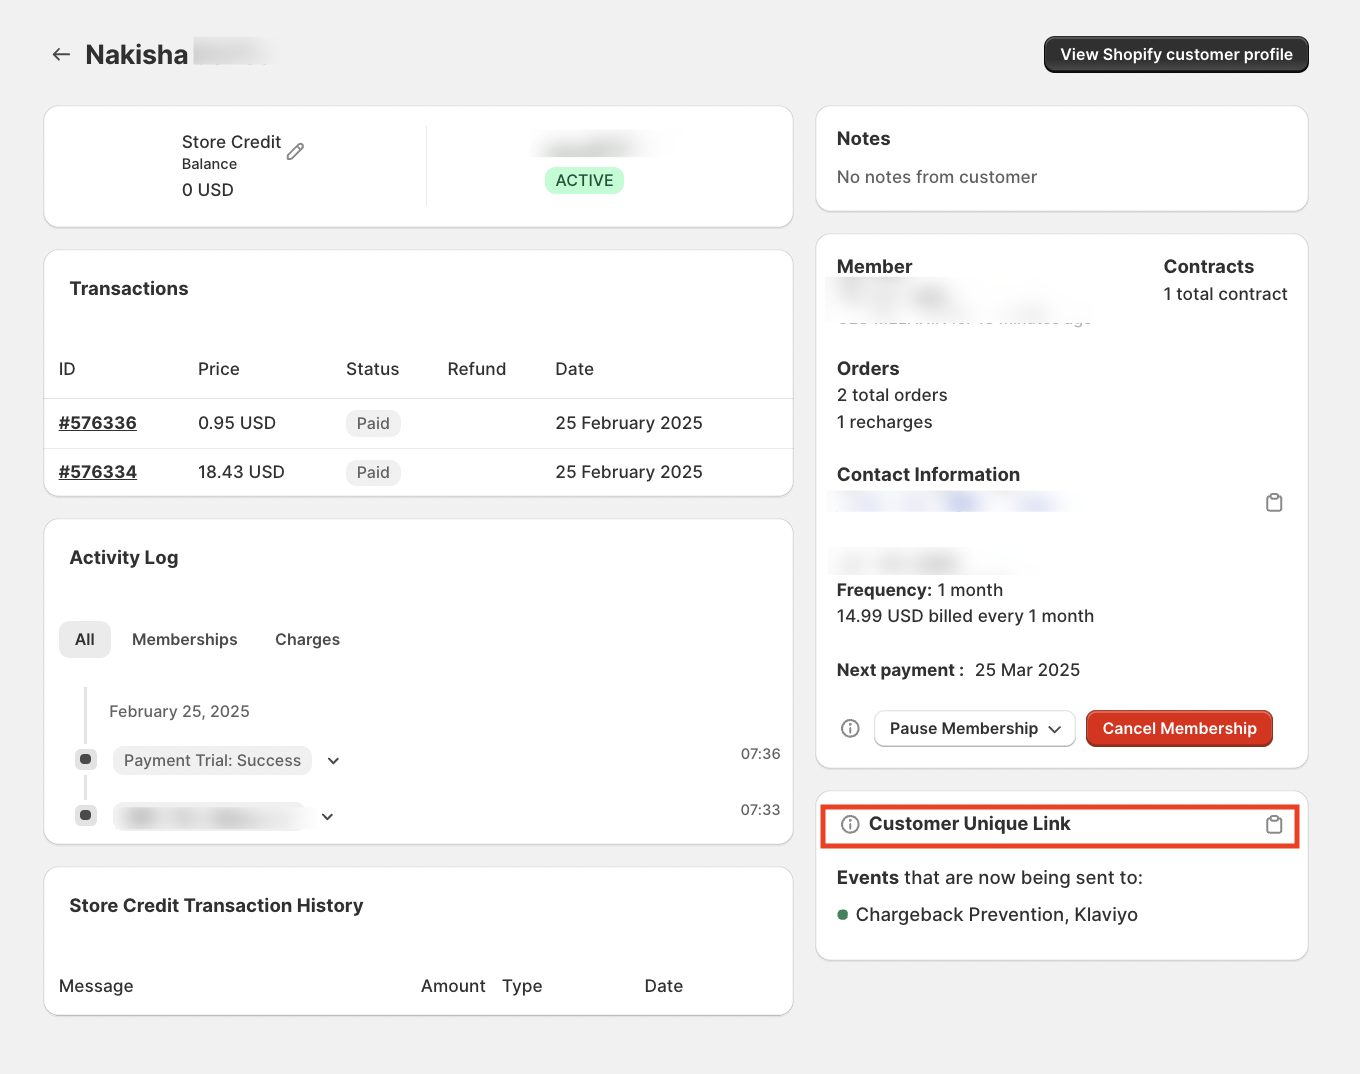1360x1074 pixels.
Task: Select the Charges filter tab
Action: coord(307,639)
